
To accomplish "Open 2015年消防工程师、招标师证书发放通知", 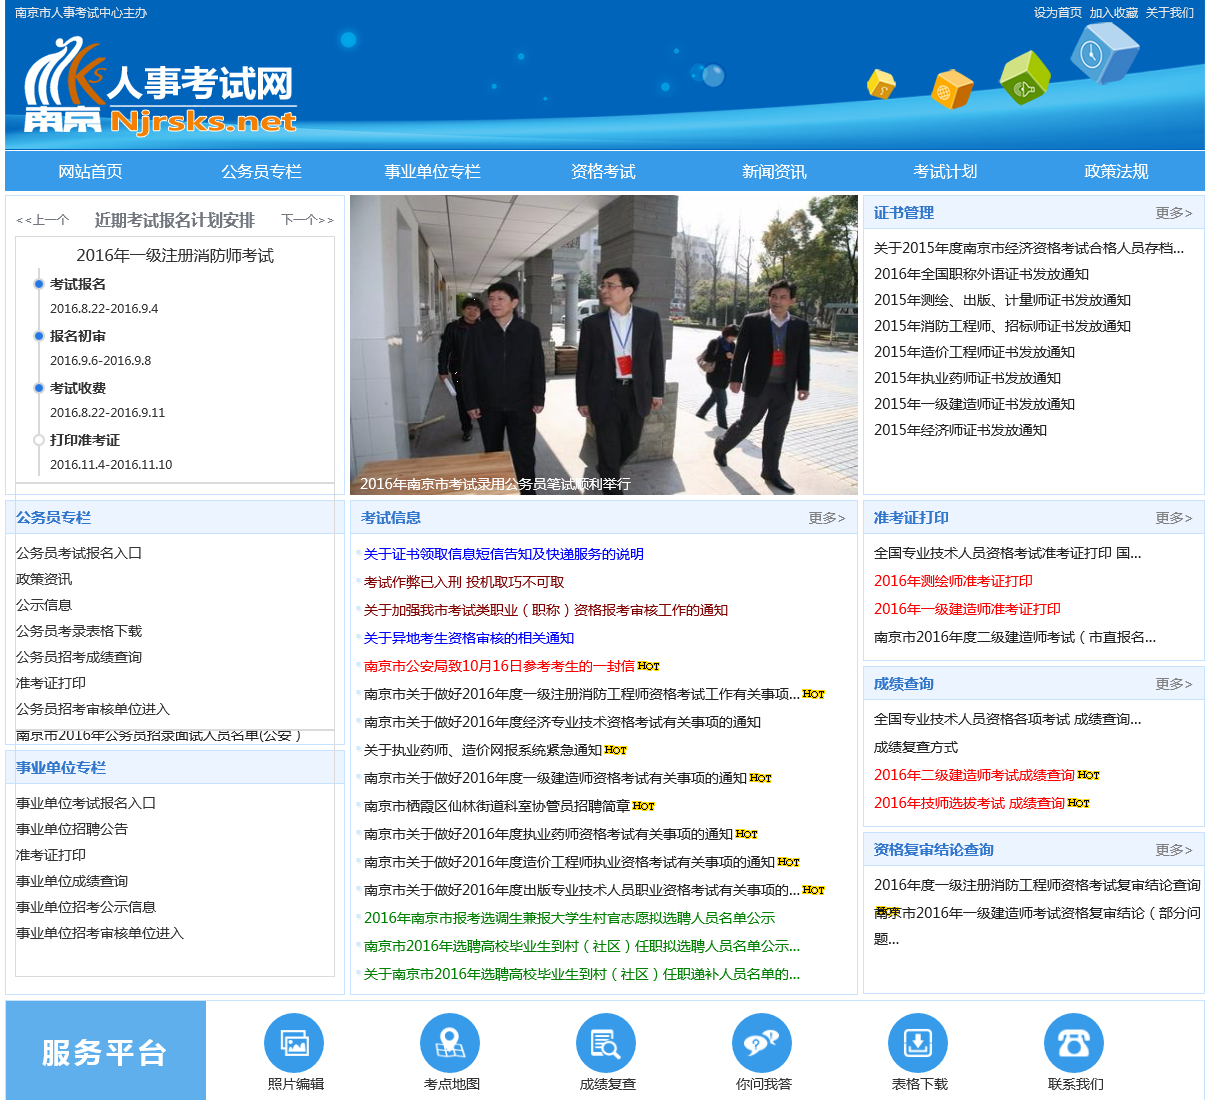I will (x=1002, y=326).
